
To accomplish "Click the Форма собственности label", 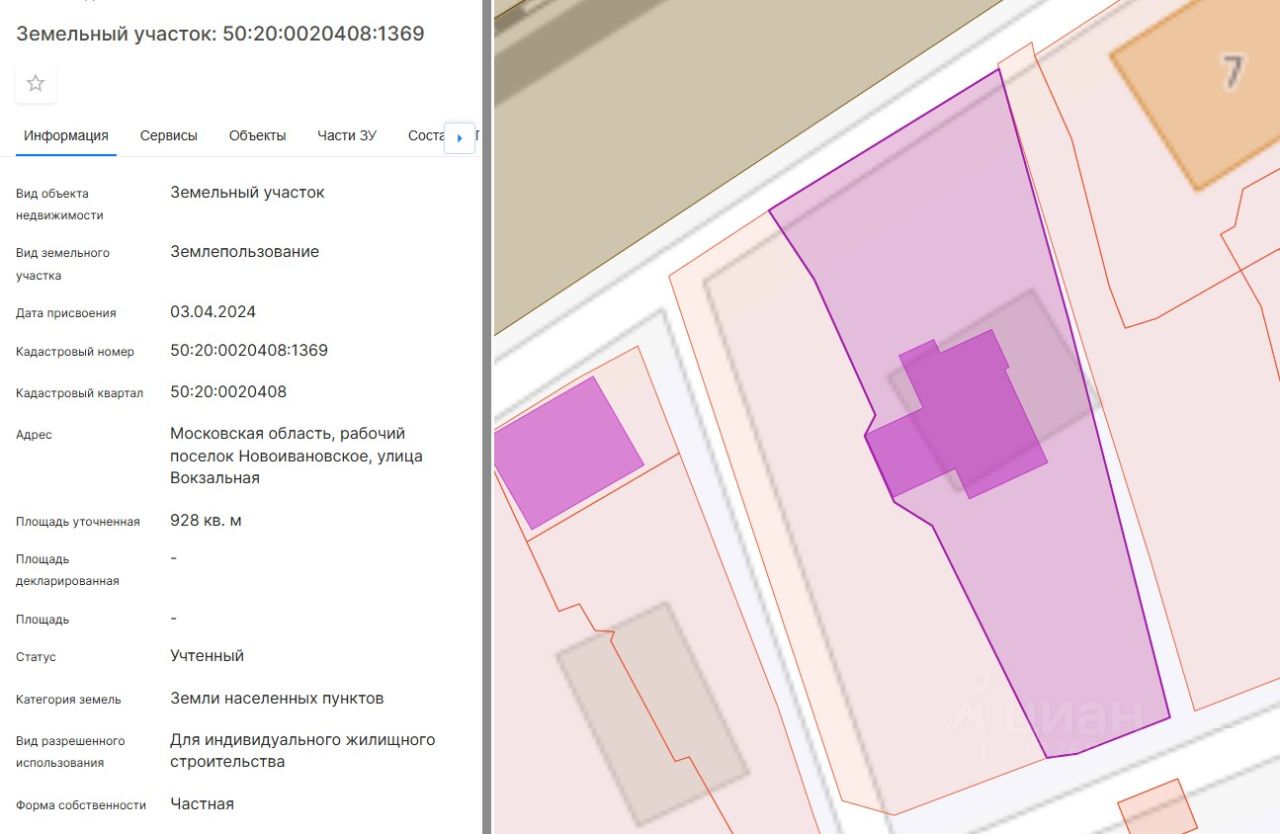I will tap(81, 805).
